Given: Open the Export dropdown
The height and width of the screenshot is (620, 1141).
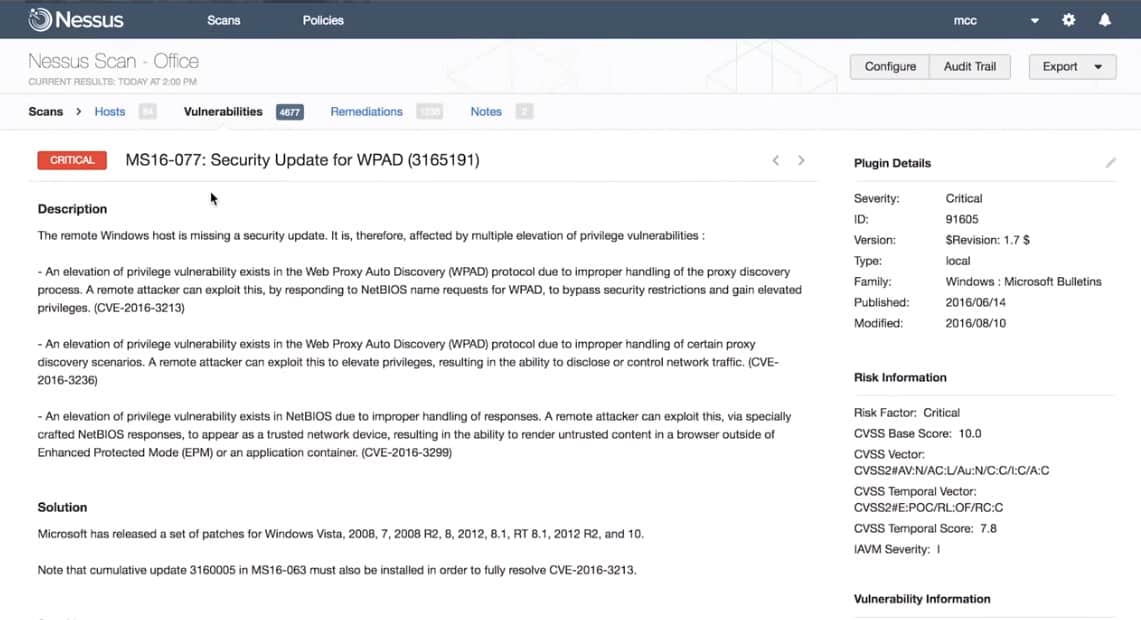Looking at the screenshot, I should [1072, 66].
